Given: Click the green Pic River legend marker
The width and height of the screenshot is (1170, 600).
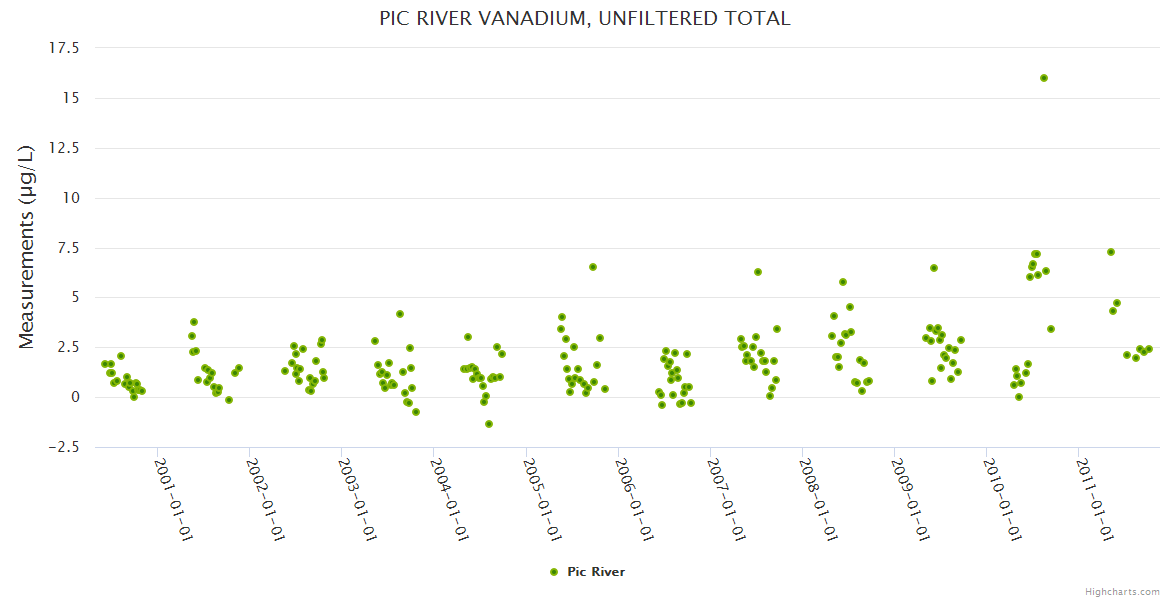Looking at the screenshot, I should click(x=553, y=572).
